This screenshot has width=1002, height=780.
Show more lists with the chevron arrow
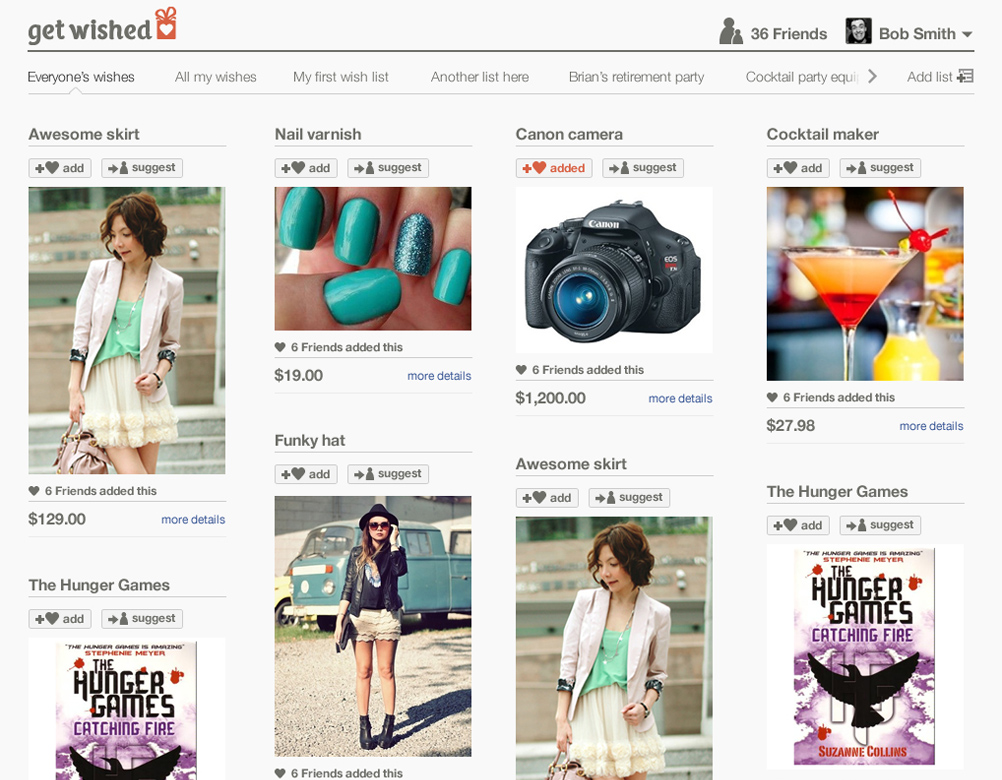click(x=872, y=77)
